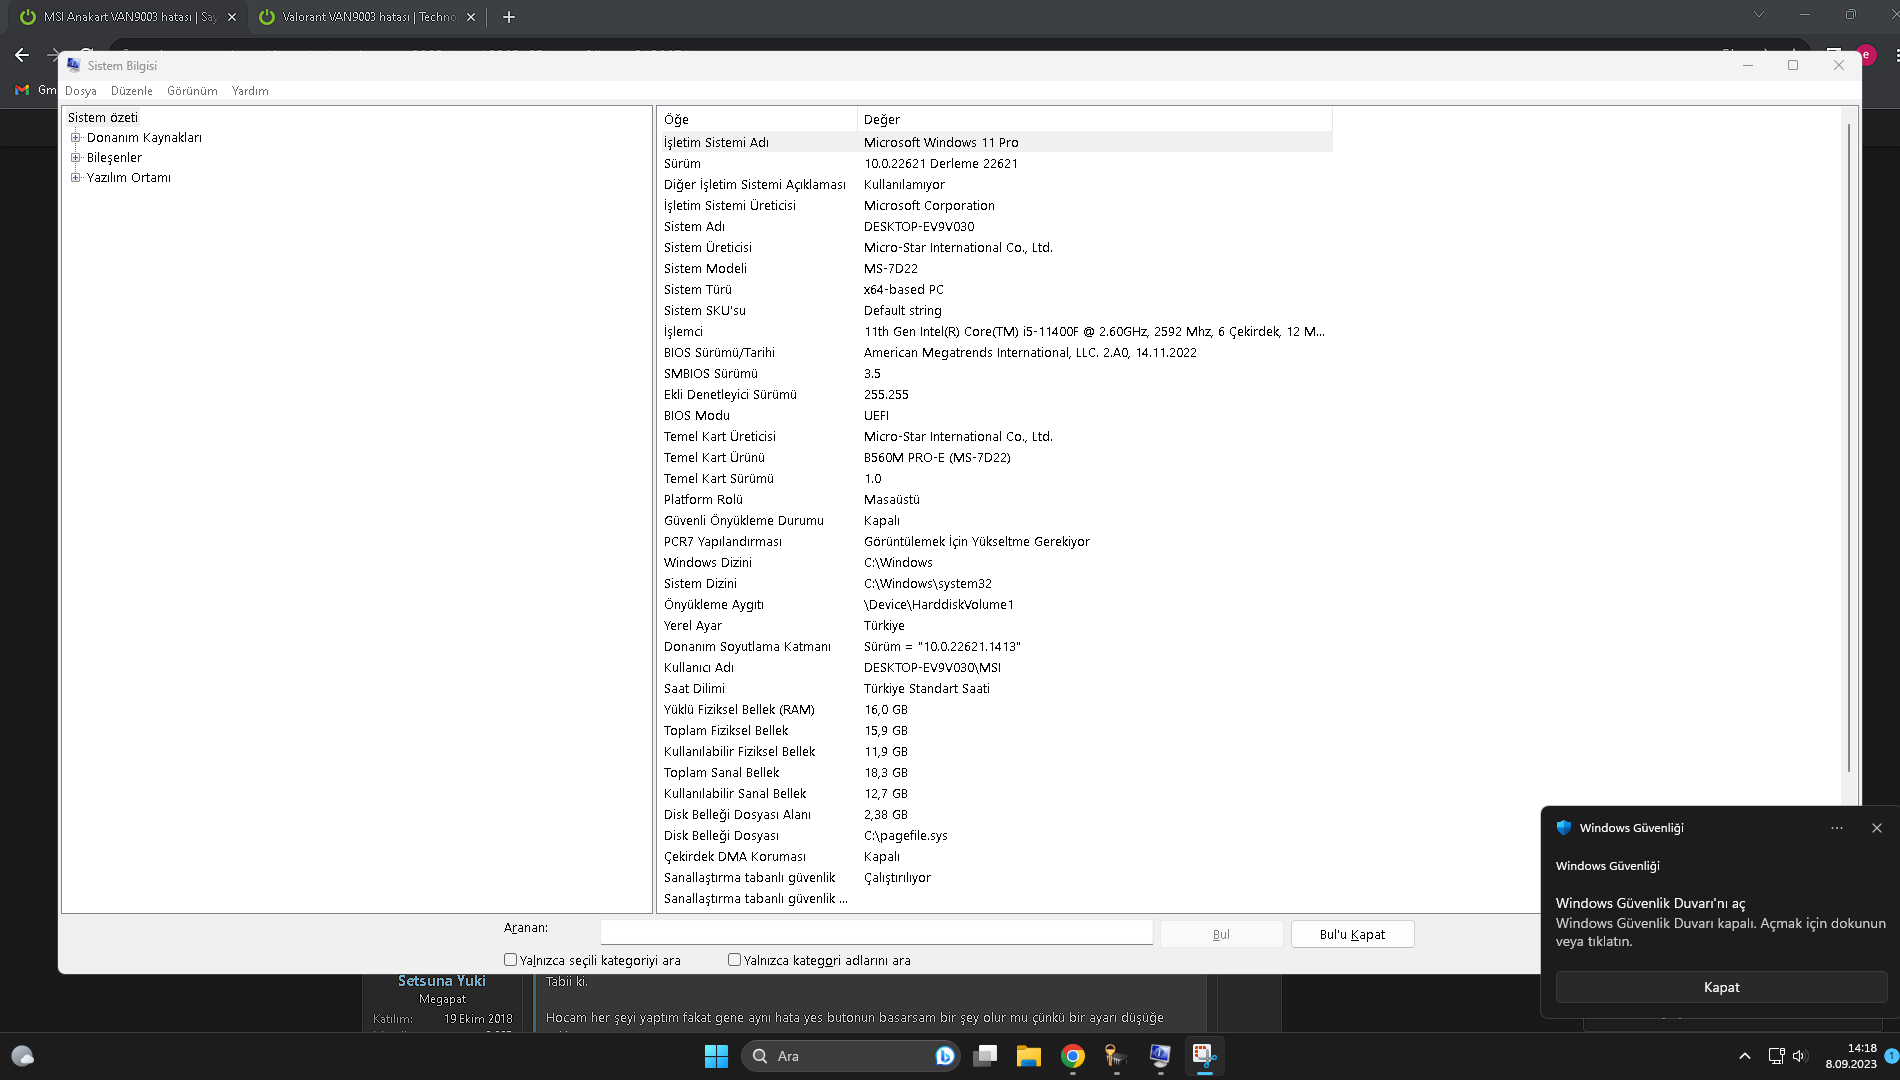Select the Güvenli Önyükleme Durumu row

pyautogui.click(x=995, y=520)
